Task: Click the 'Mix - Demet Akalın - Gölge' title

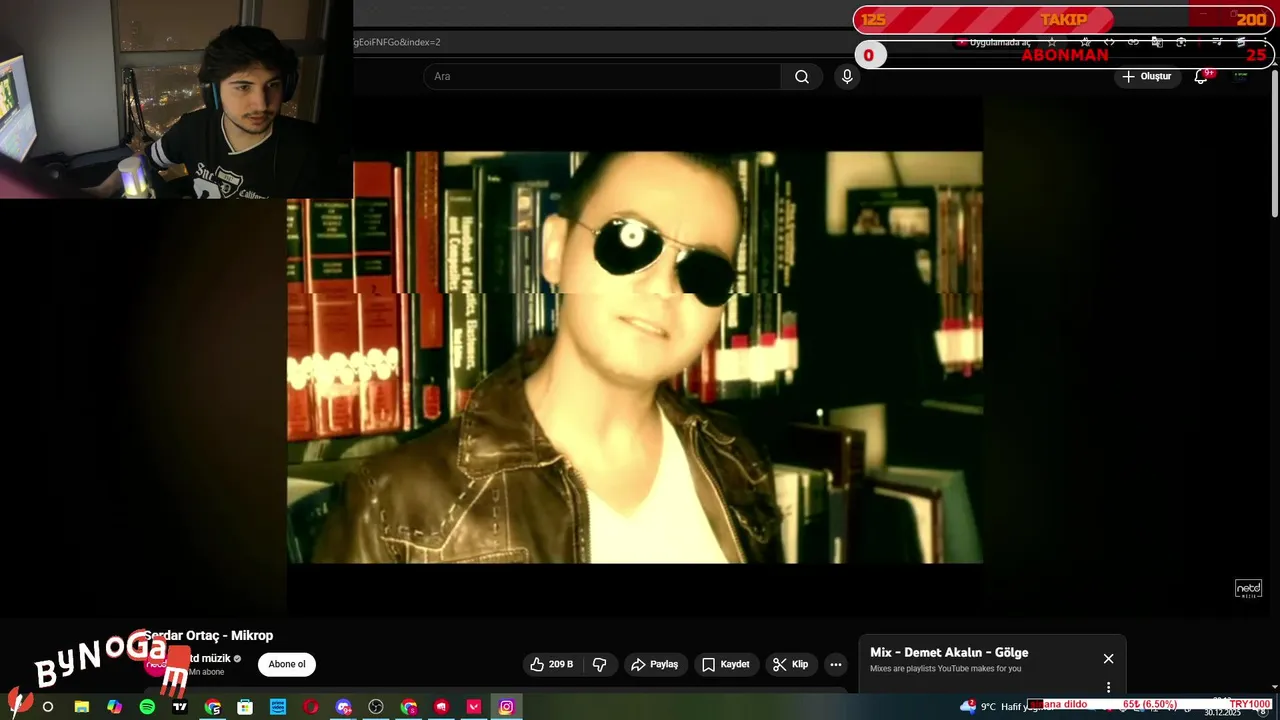Action: point(949,652)
